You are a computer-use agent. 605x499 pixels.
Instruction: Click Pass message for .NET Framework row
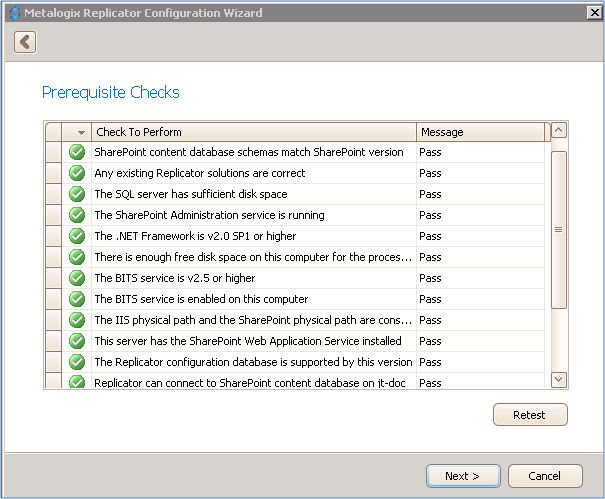(x=430, y=236)
